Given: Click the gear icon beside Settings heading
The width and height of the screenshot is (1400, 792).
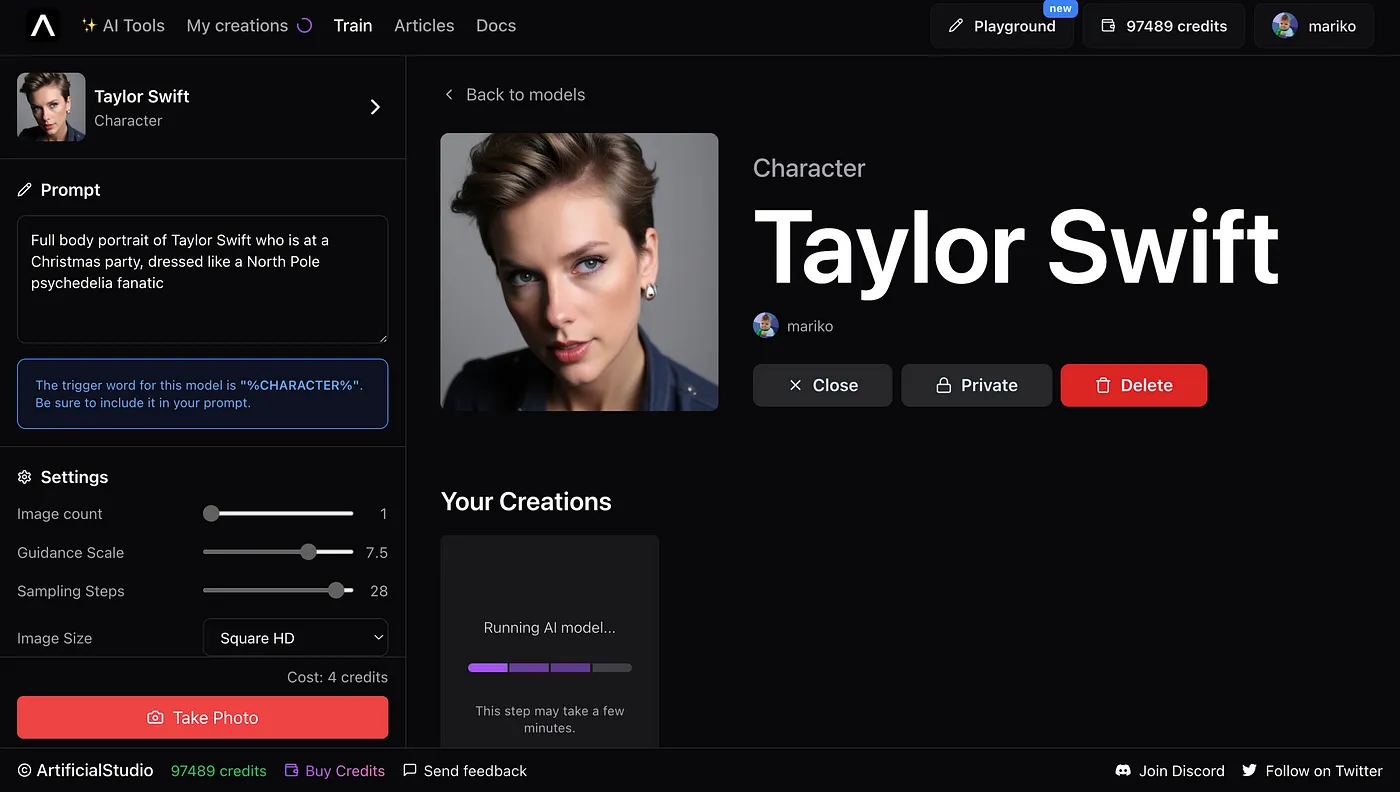Looking at the screenshot, I should click(25, 477).
